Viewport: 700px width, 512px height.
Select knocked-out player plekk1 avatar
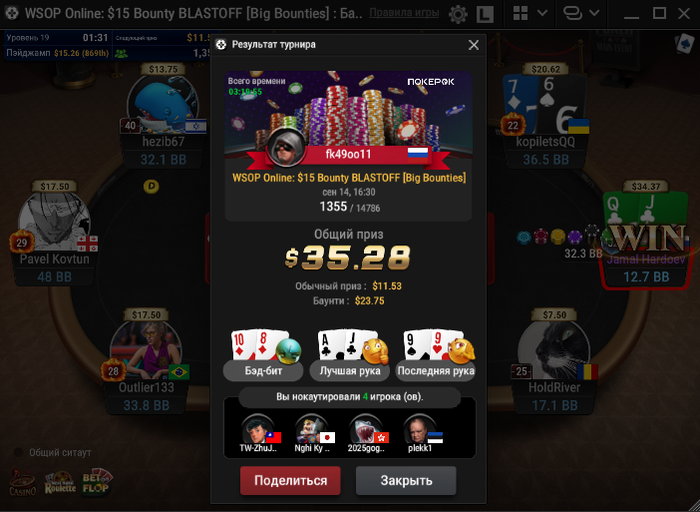(x=420, y=429)
